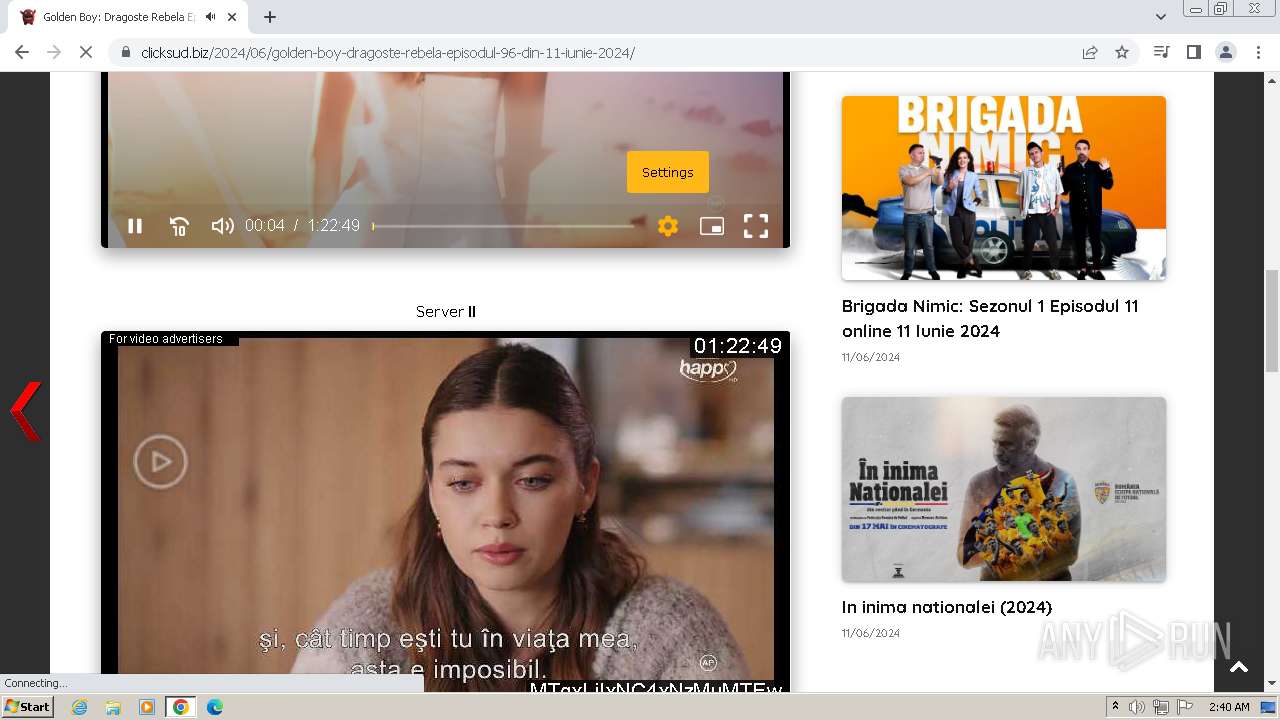
Task: Launch Internet Explorer from taskbar
Action: [x=79, y=707]
